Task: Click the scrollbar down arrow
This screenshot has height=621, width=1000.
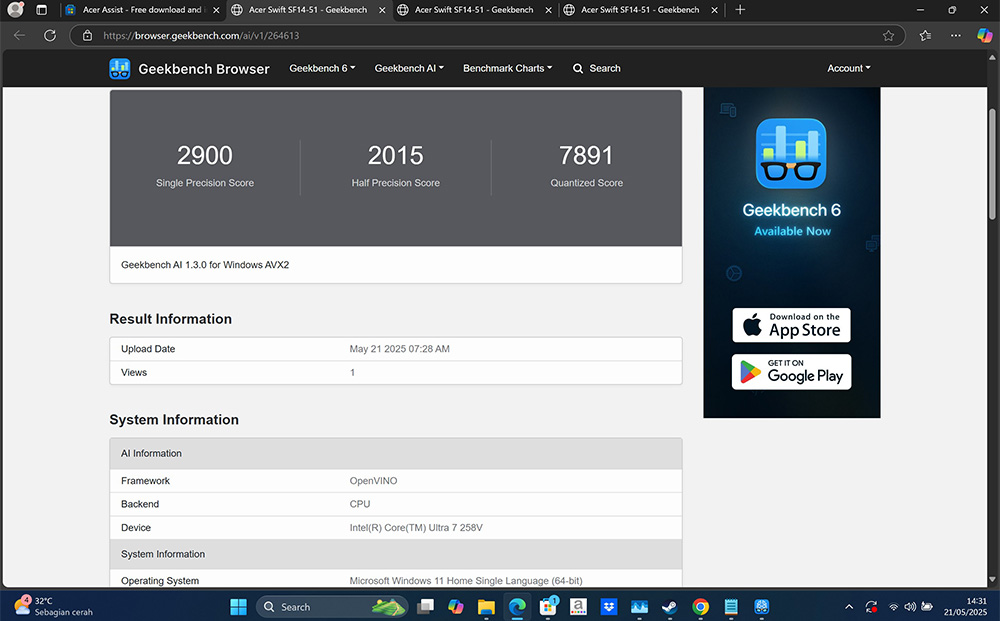Action: coord(992,580)
